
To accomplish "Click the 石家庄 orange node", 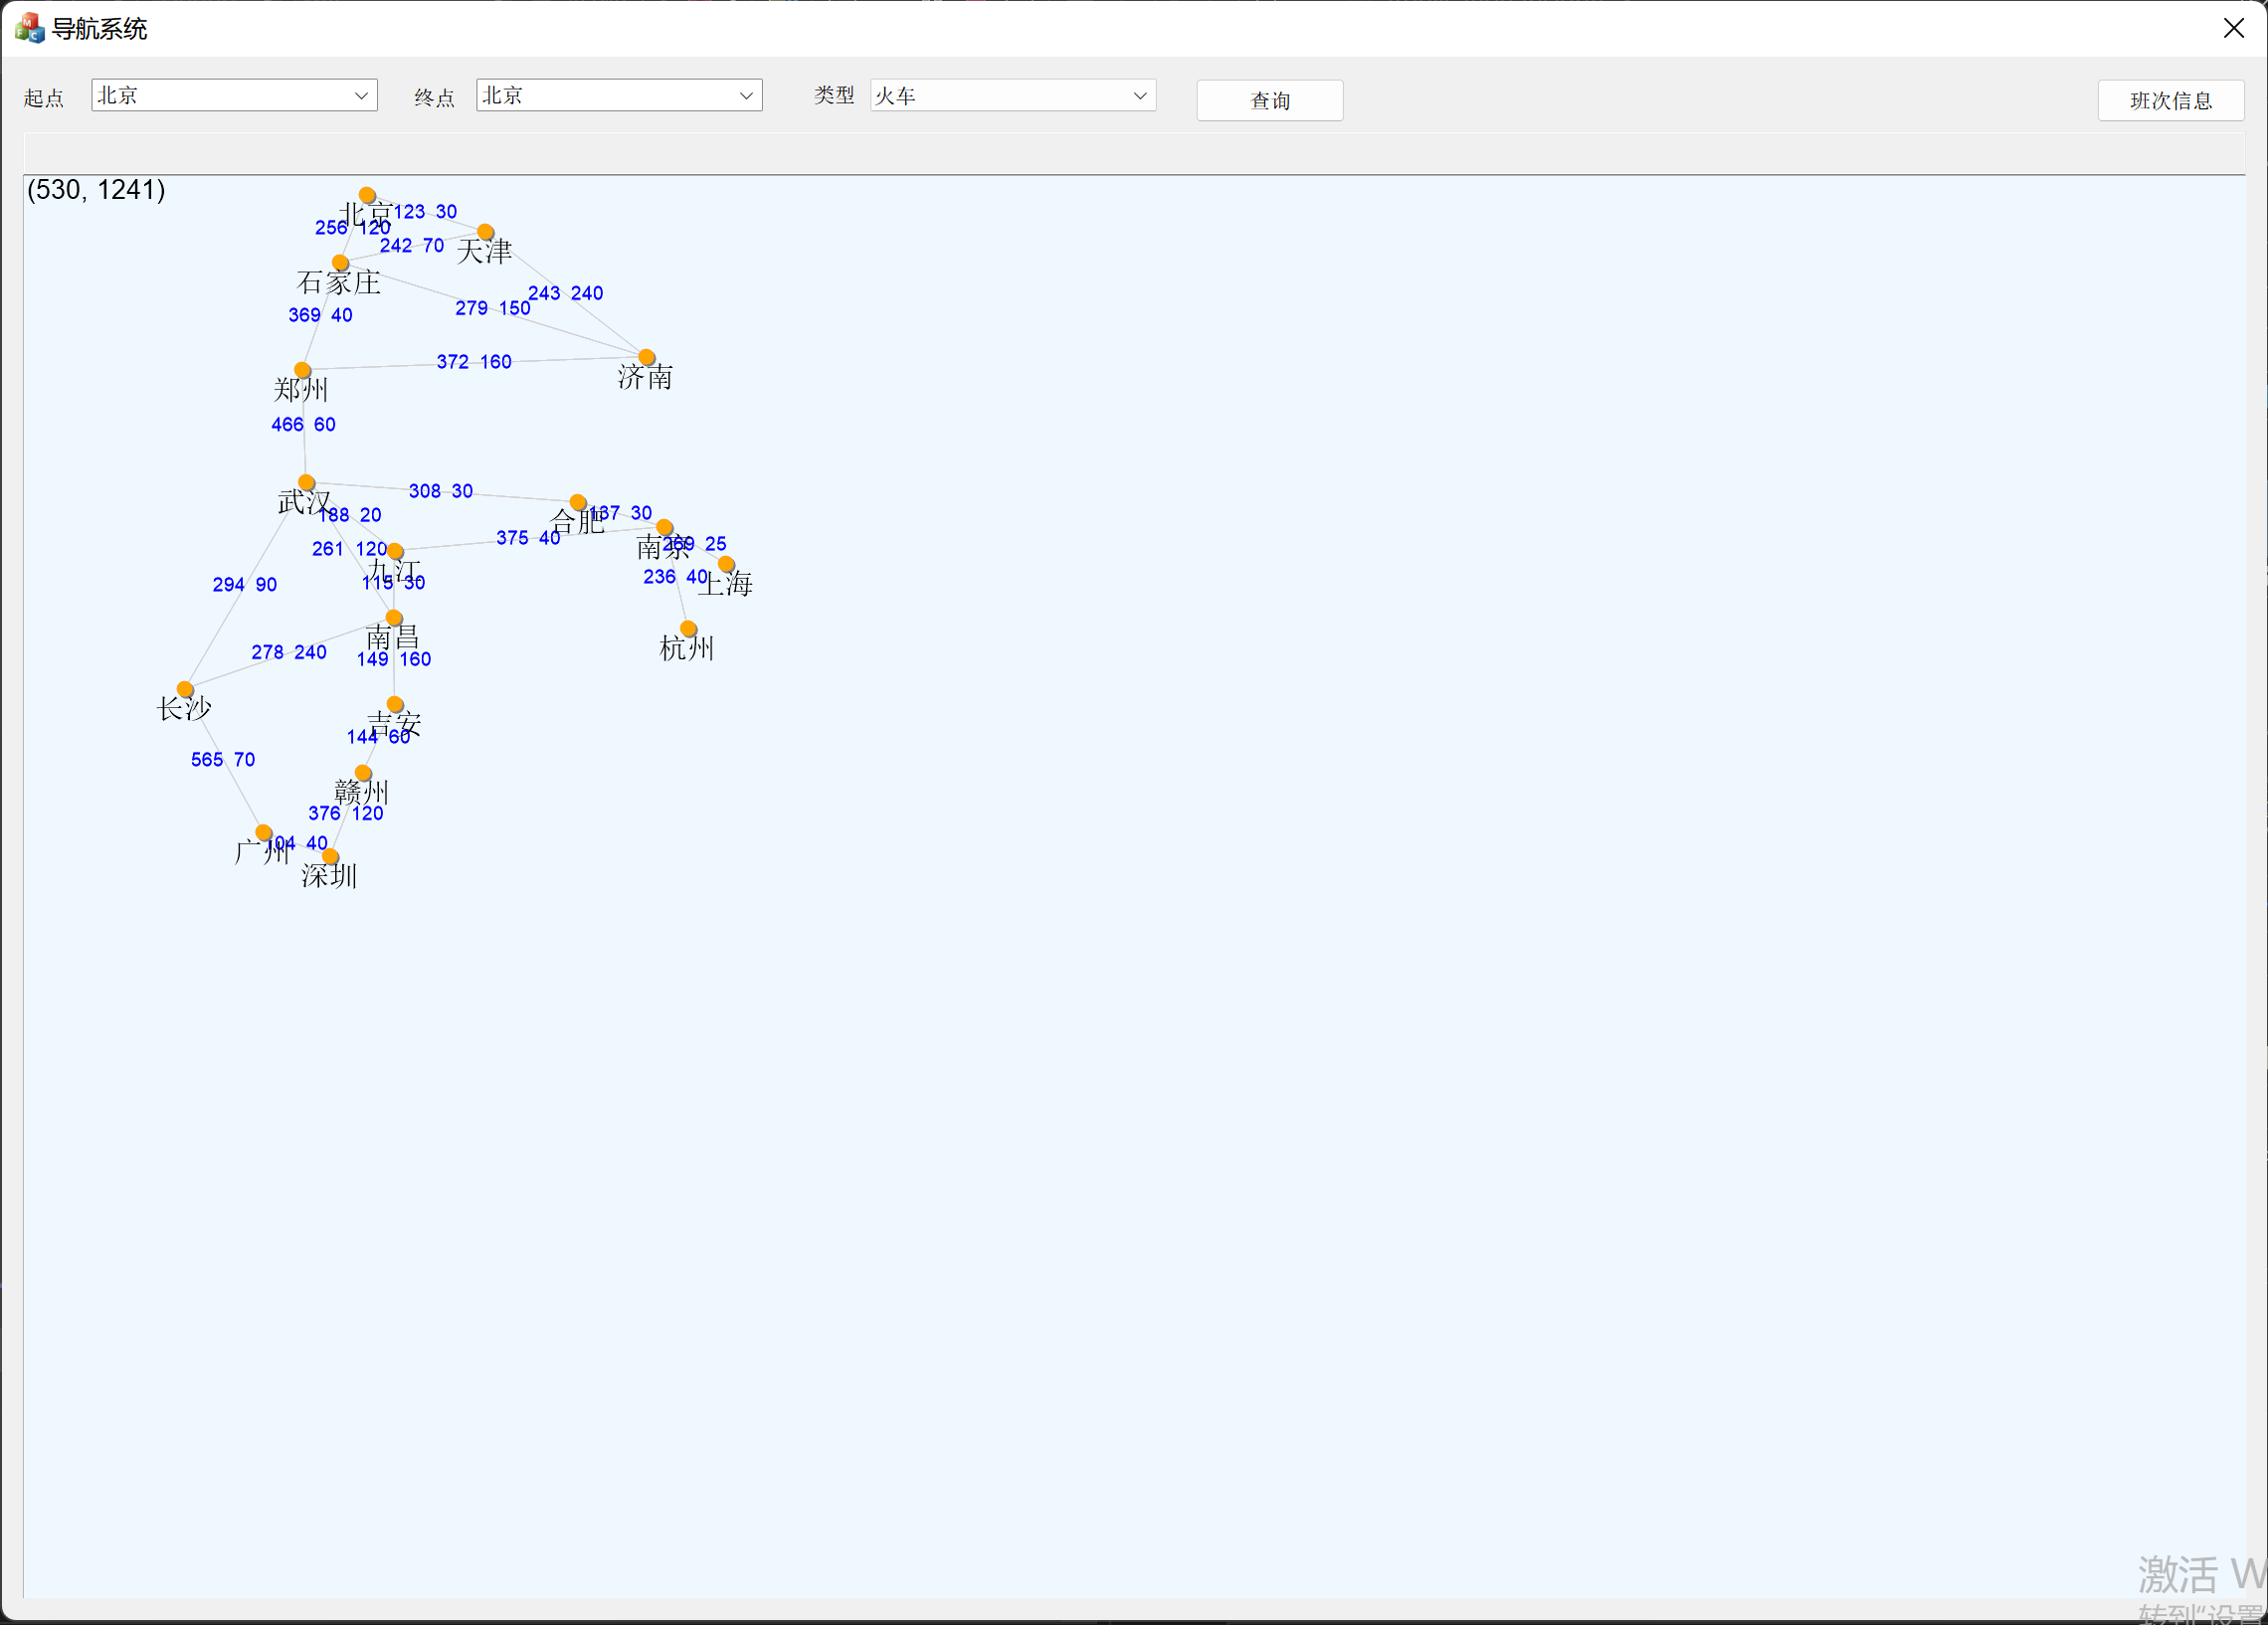I will (x=340, y=263).
